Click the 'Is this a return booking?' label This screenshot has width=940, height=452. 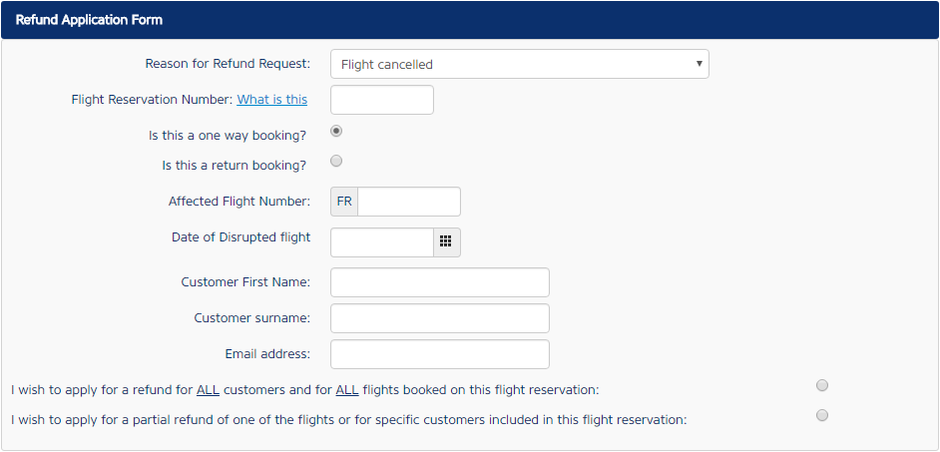234,165
